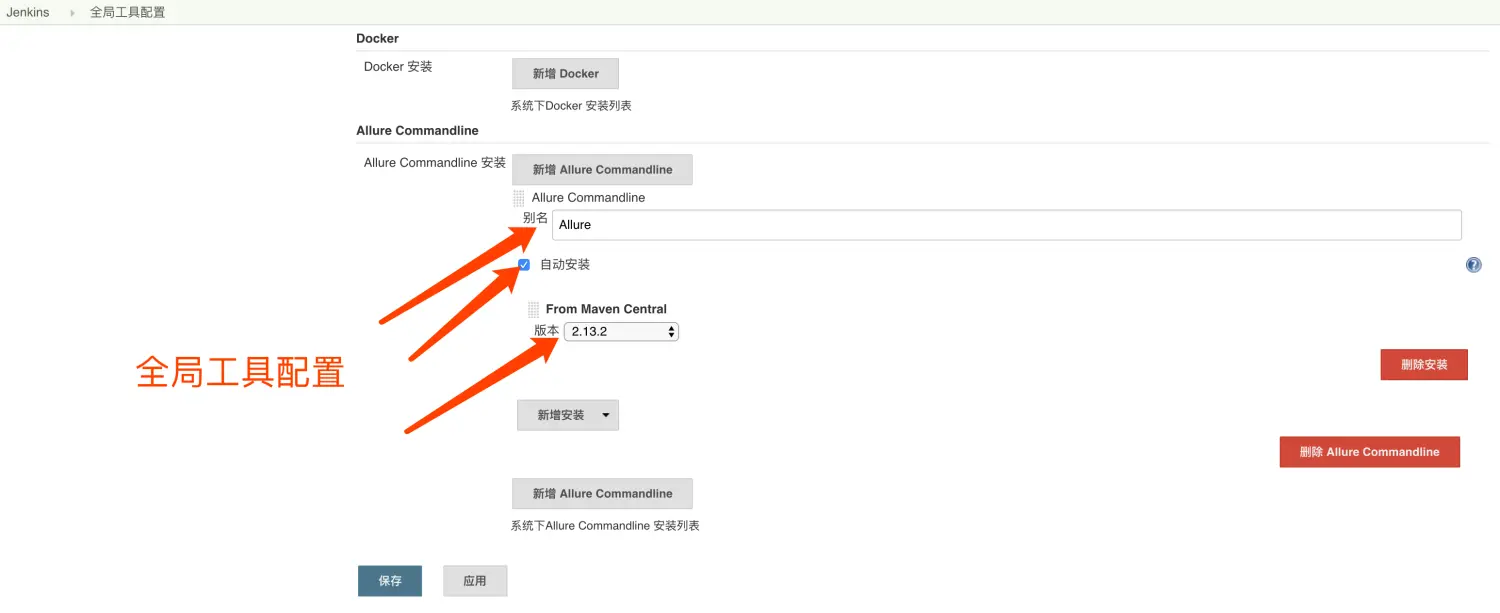Click the Jenkins breadcrumb link
This screenshot has height=613, width=1500.
point(28,13)
